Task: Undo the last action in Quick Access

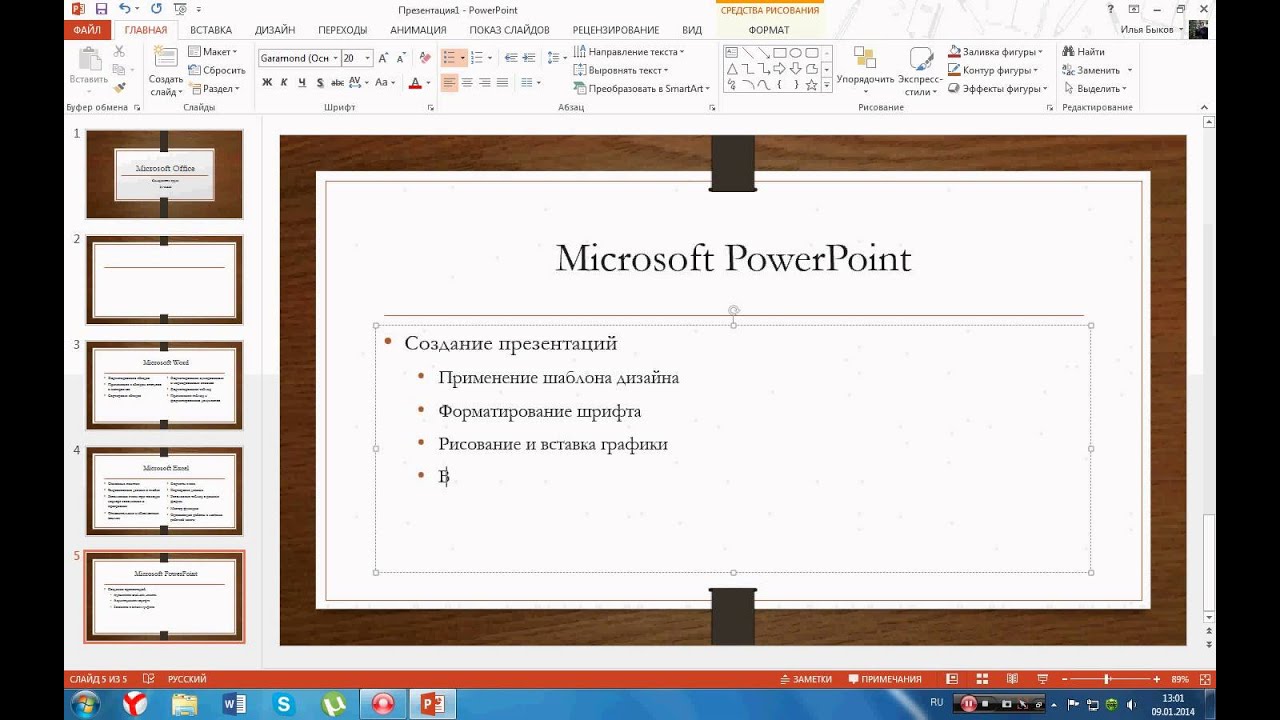Action: coord(124,9)
